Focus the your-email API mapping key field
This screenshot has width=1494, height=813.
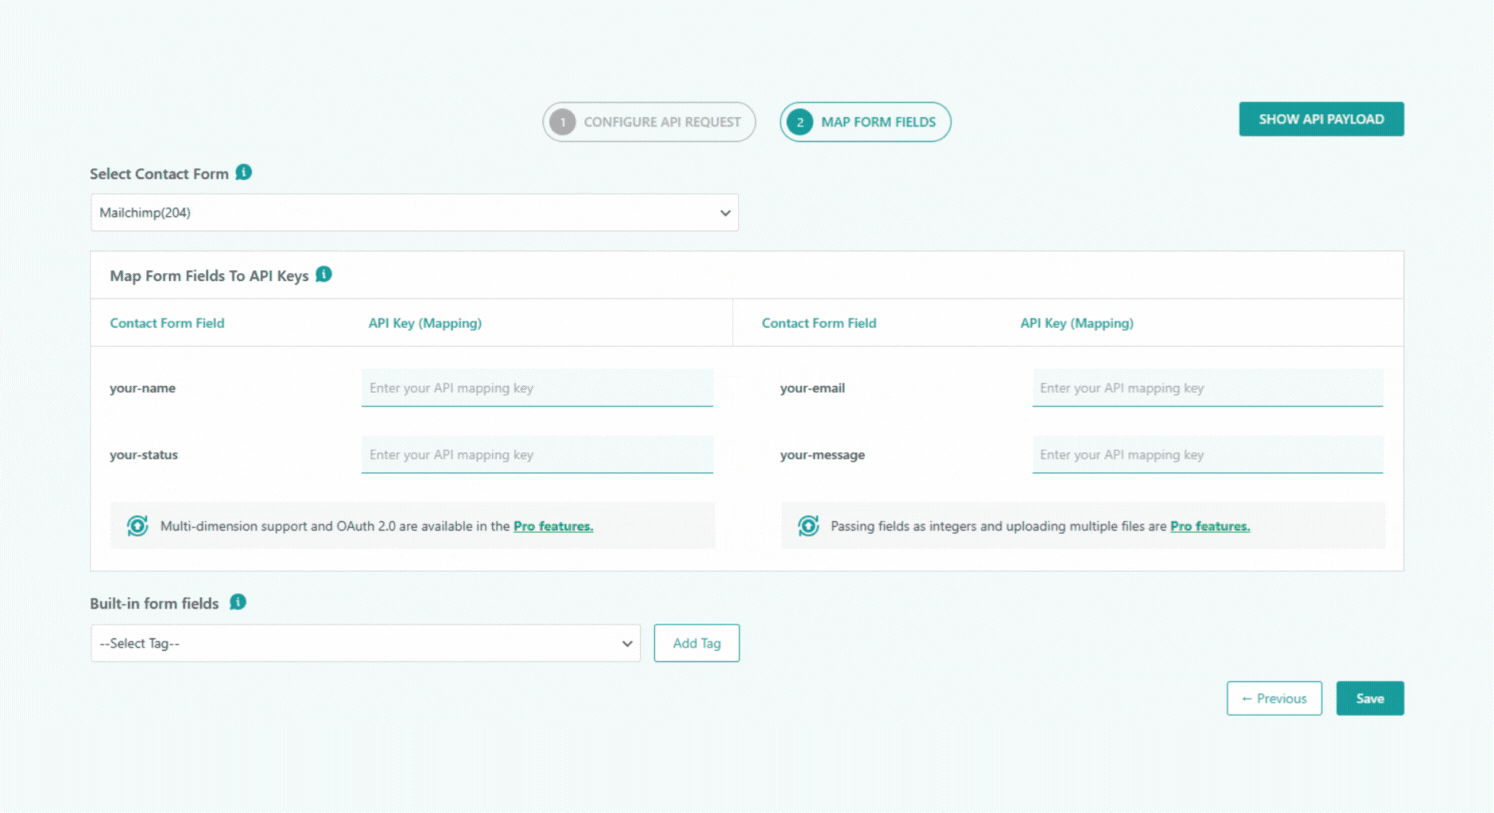click(x=1207, y=388)
